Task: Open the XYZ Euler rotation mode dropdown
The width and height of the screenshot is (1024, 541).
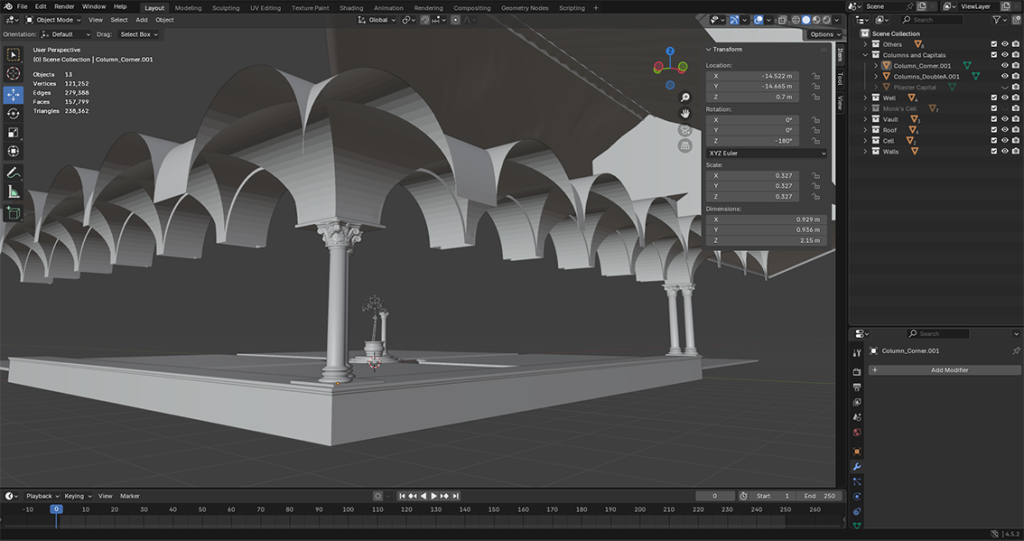Action: (766, 153)
